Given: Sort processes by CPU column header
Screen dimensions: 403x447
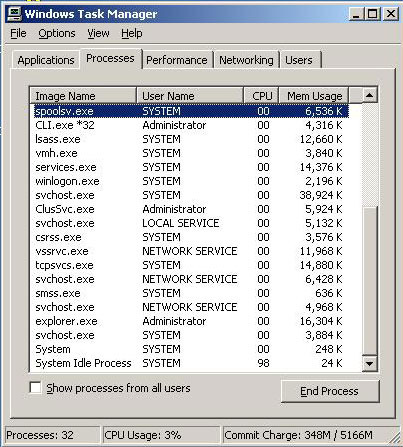Looking at the screenshot, I should (x=261, y=96).
